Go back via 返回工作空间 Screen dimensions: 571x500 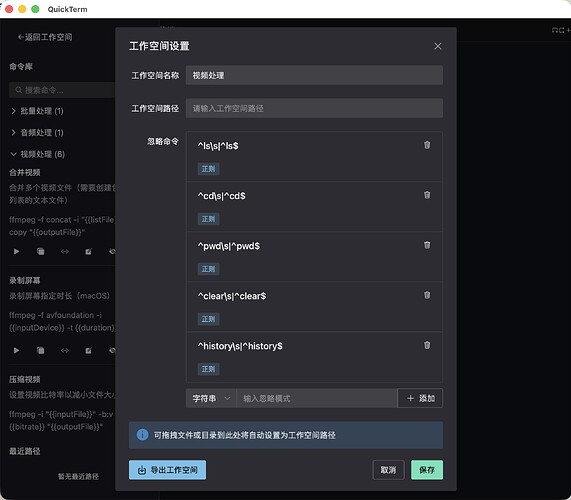point(45,37)
